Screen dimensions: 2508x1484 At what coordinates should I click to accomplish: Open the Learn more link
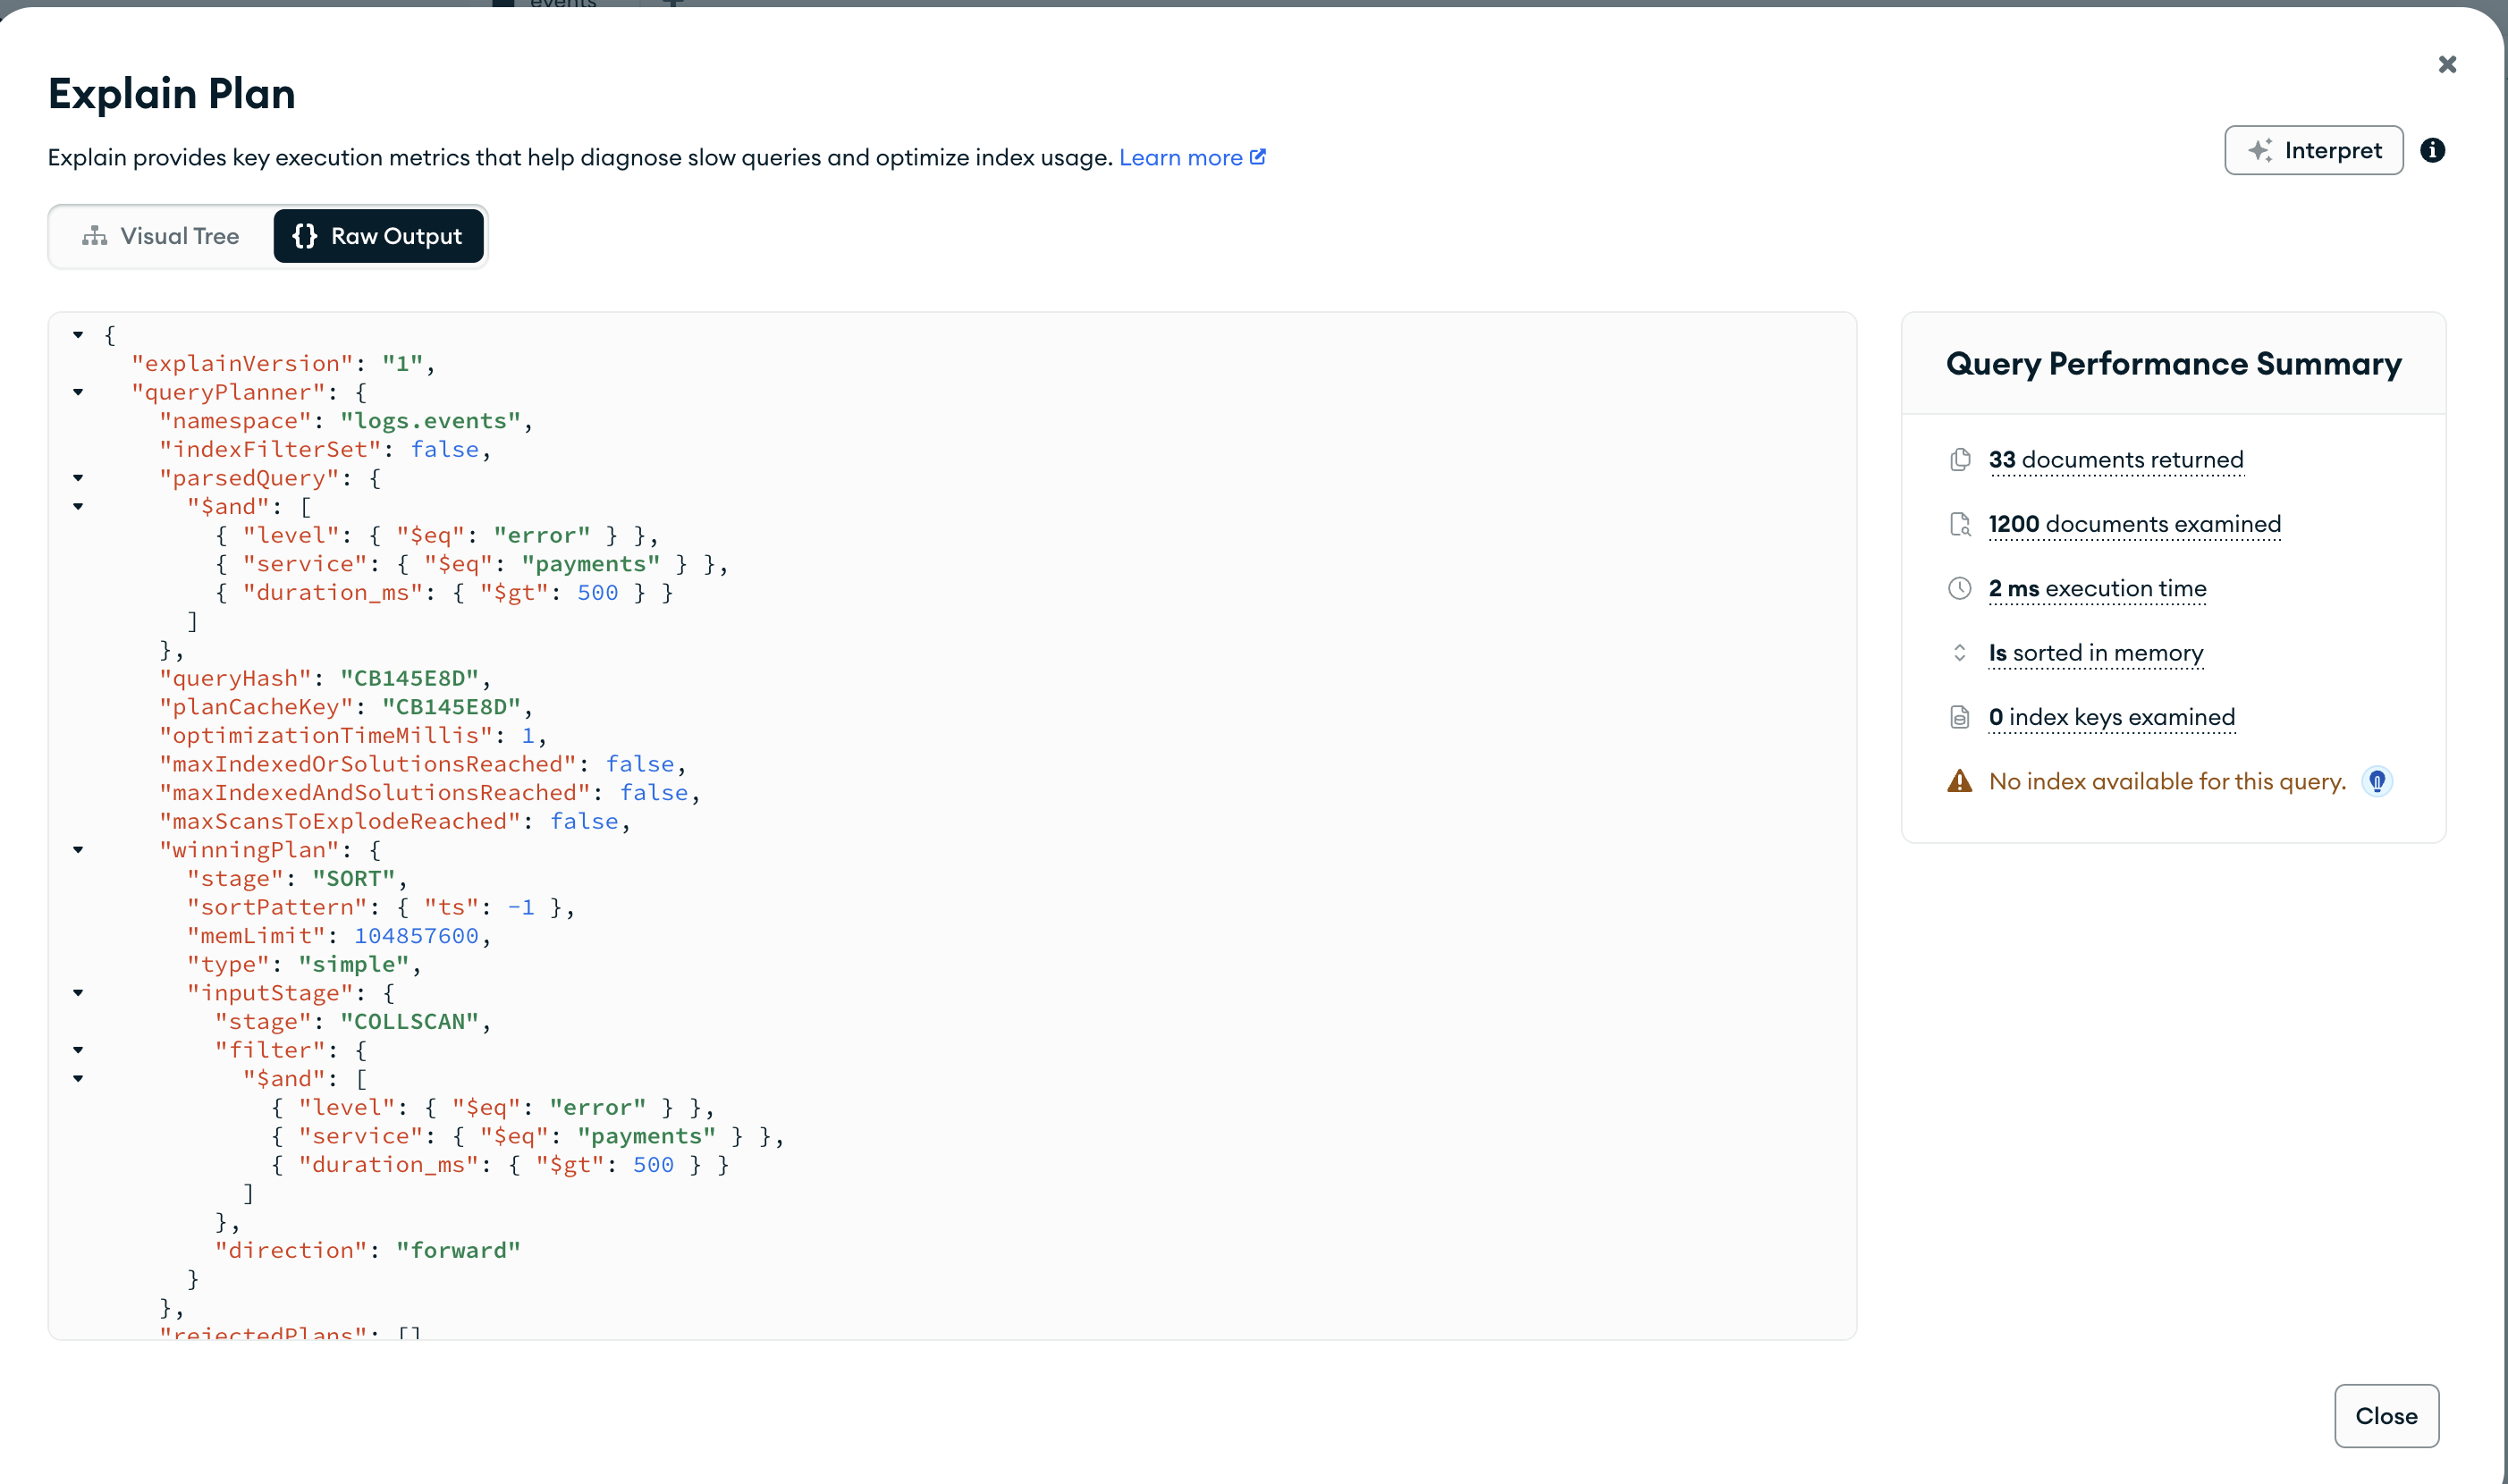click(1192, 157)
